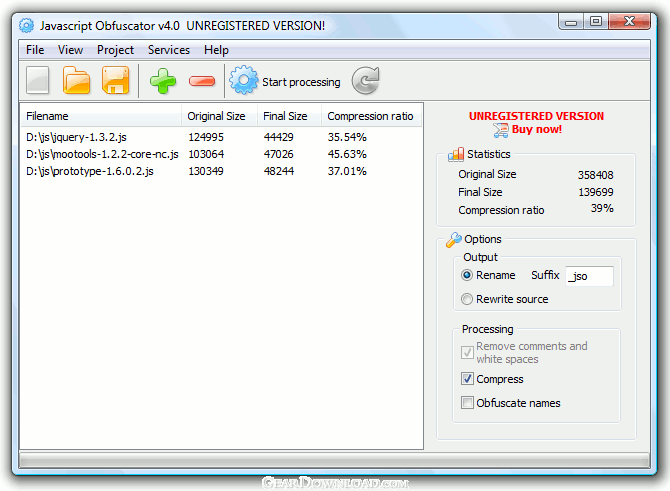The width and height of the screenshot is (670, 491).
Task: Click final size value 47026
Action: click(279, 154)
